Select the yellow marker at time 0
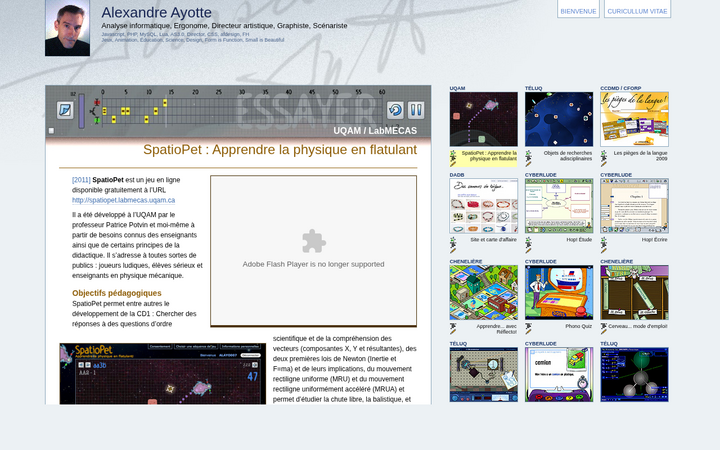 [104, 111]
